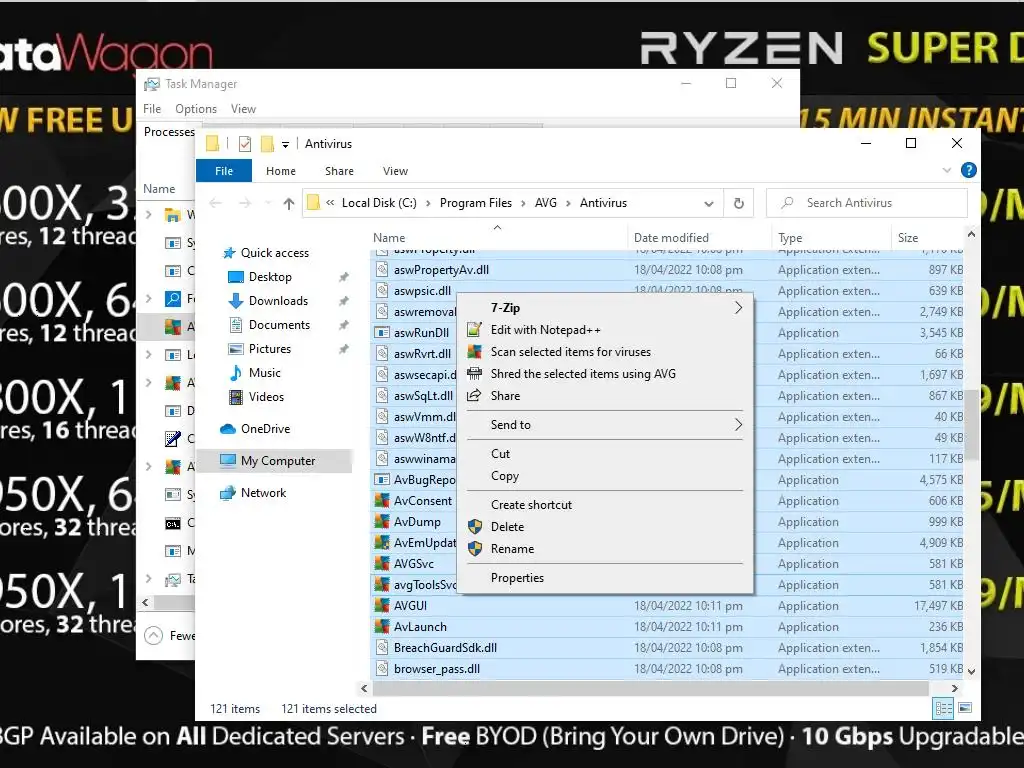Click the Forward navigation arrow
This screenshot has height=768, width=1024.
[x=246, y=204]
